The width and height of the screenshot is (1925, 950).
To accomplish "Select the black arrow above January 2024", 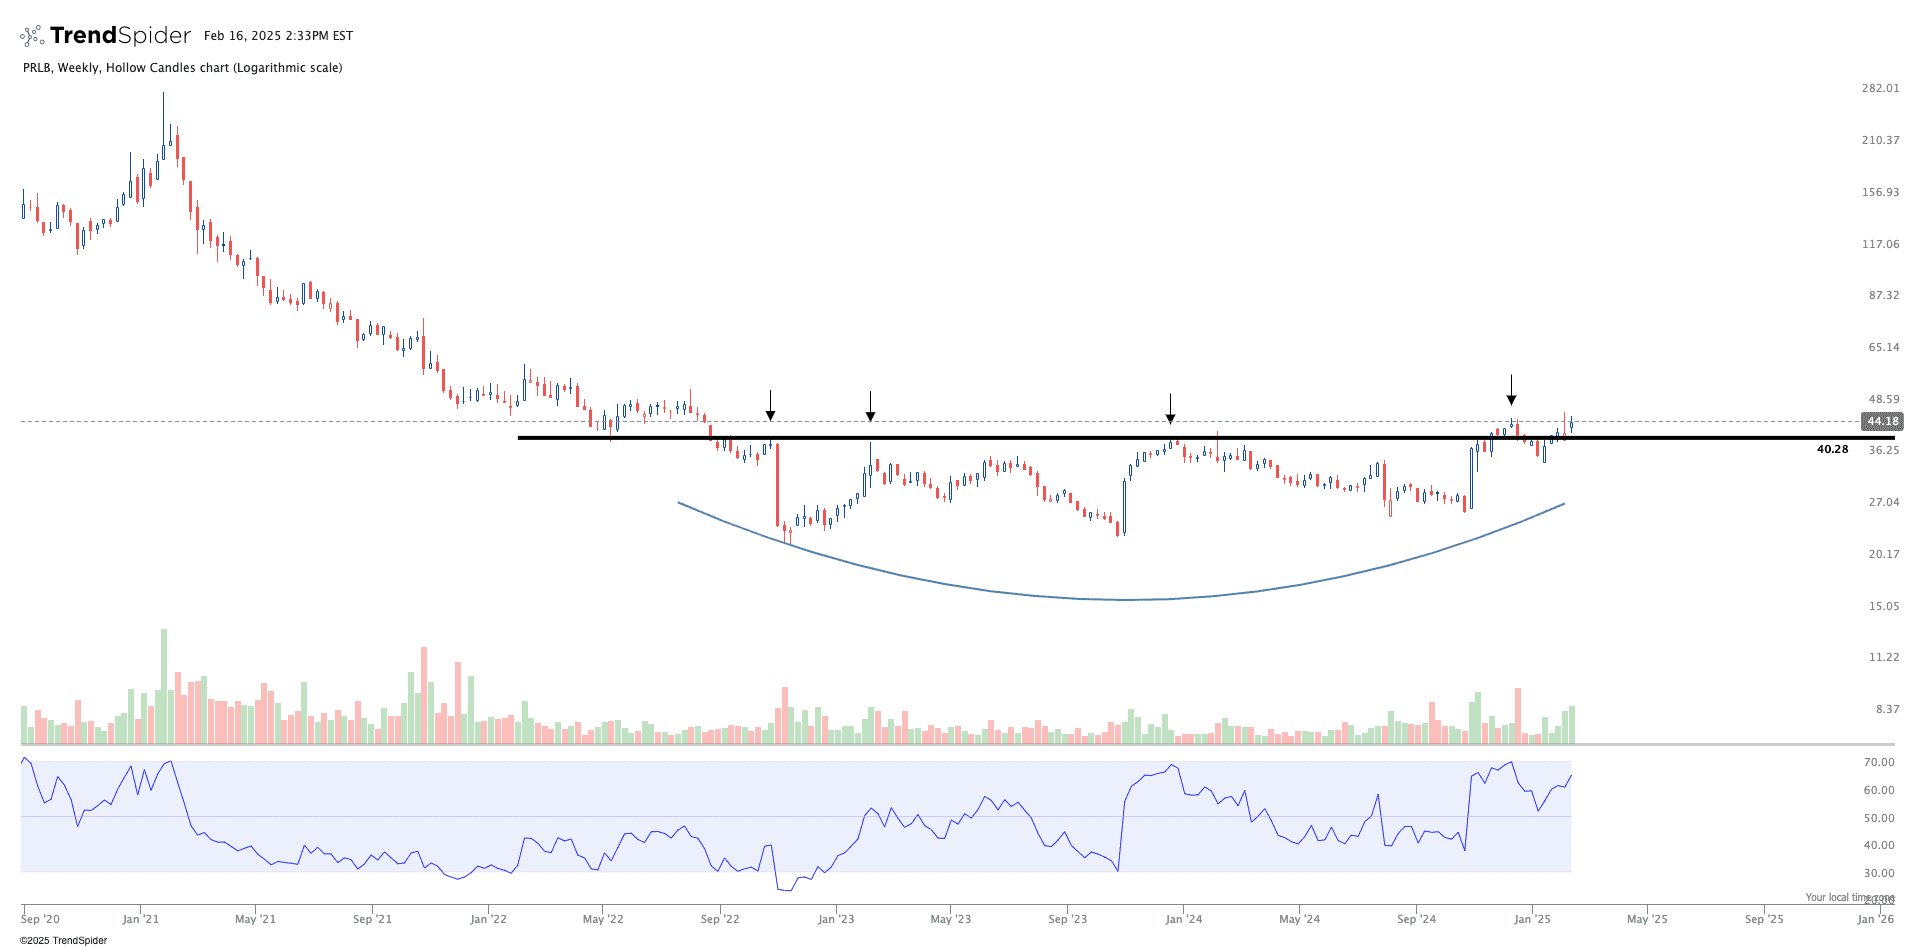I will pos(1170,409).
